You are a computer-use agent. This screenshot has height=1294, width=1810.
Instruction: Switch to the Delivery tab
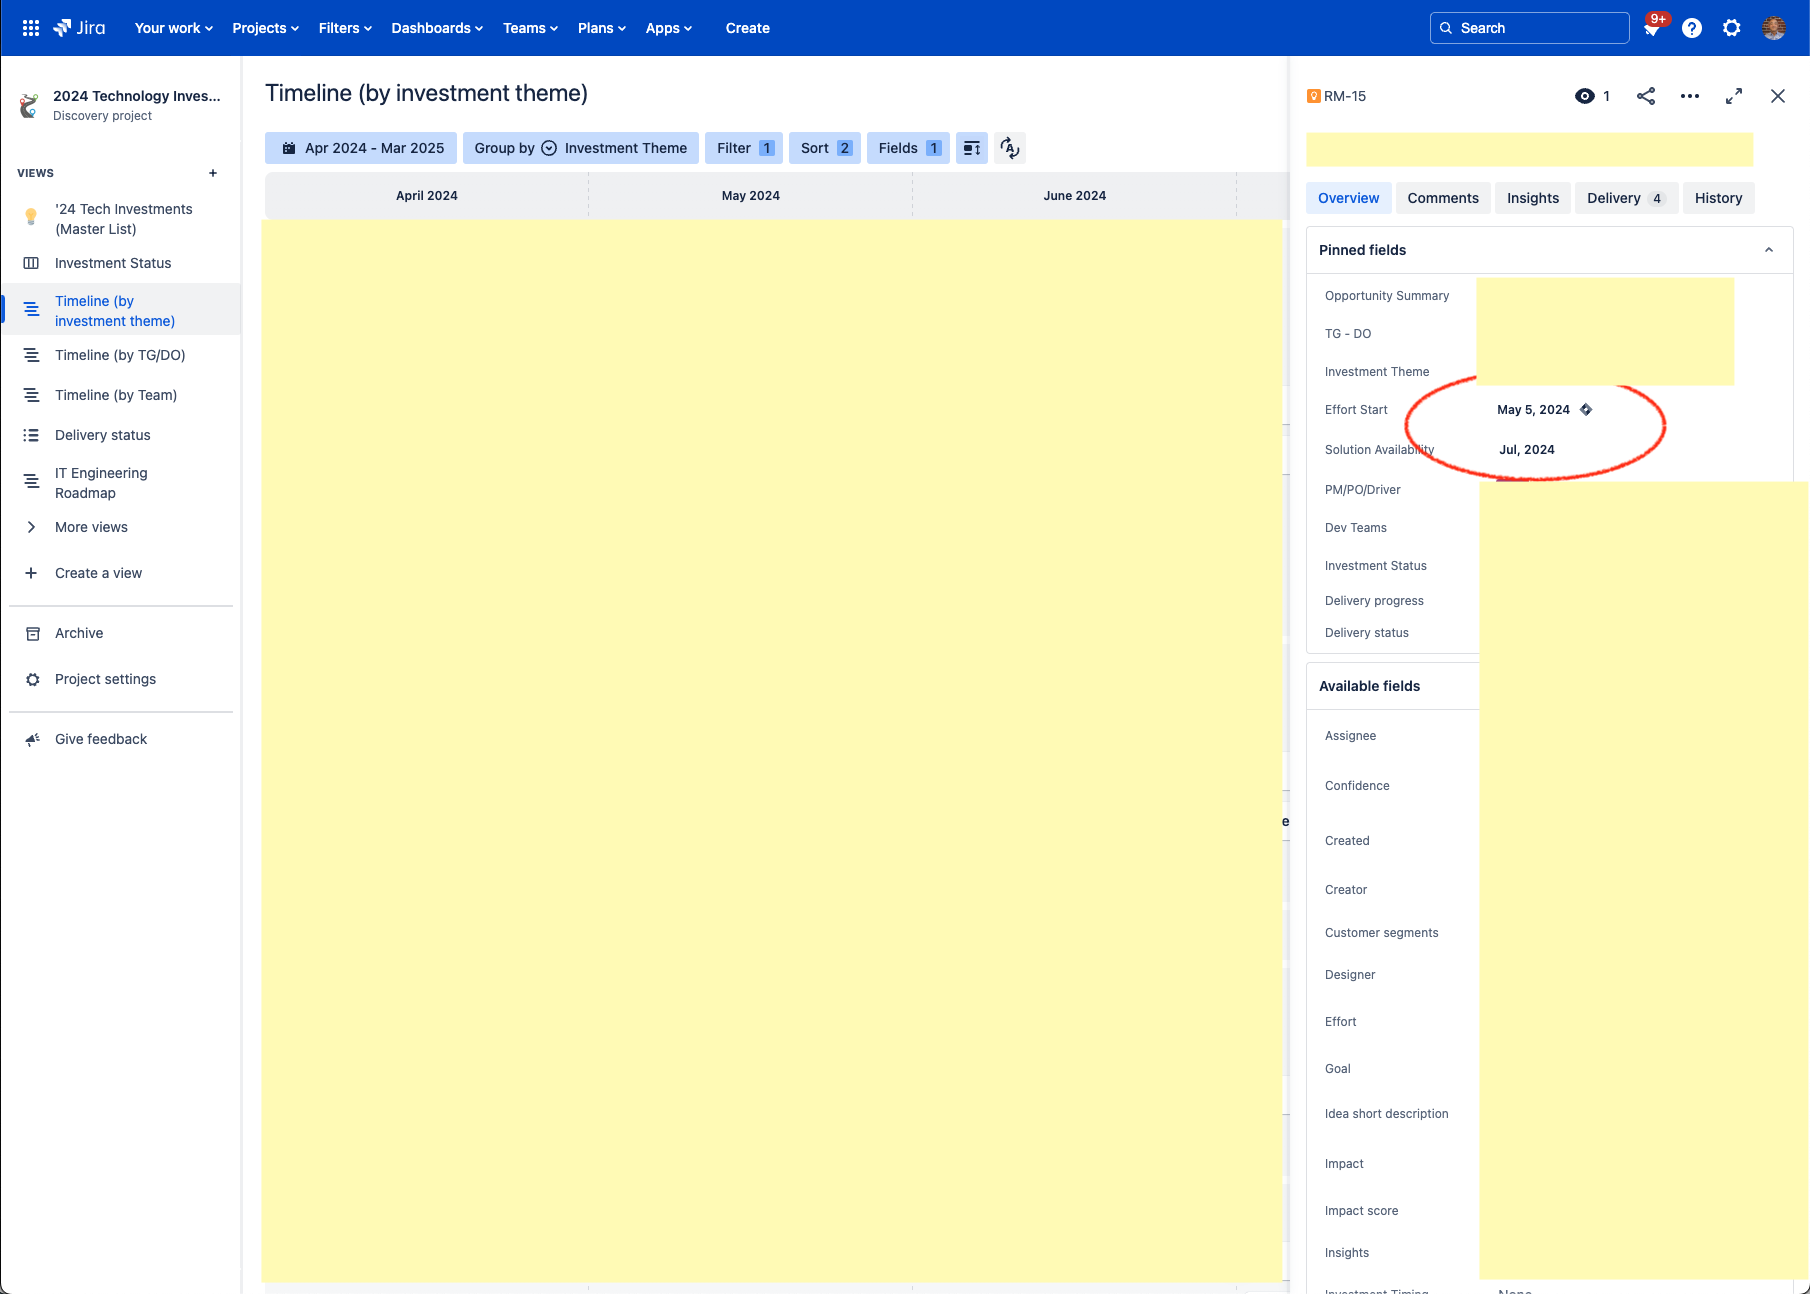[x=1626, y=198]
